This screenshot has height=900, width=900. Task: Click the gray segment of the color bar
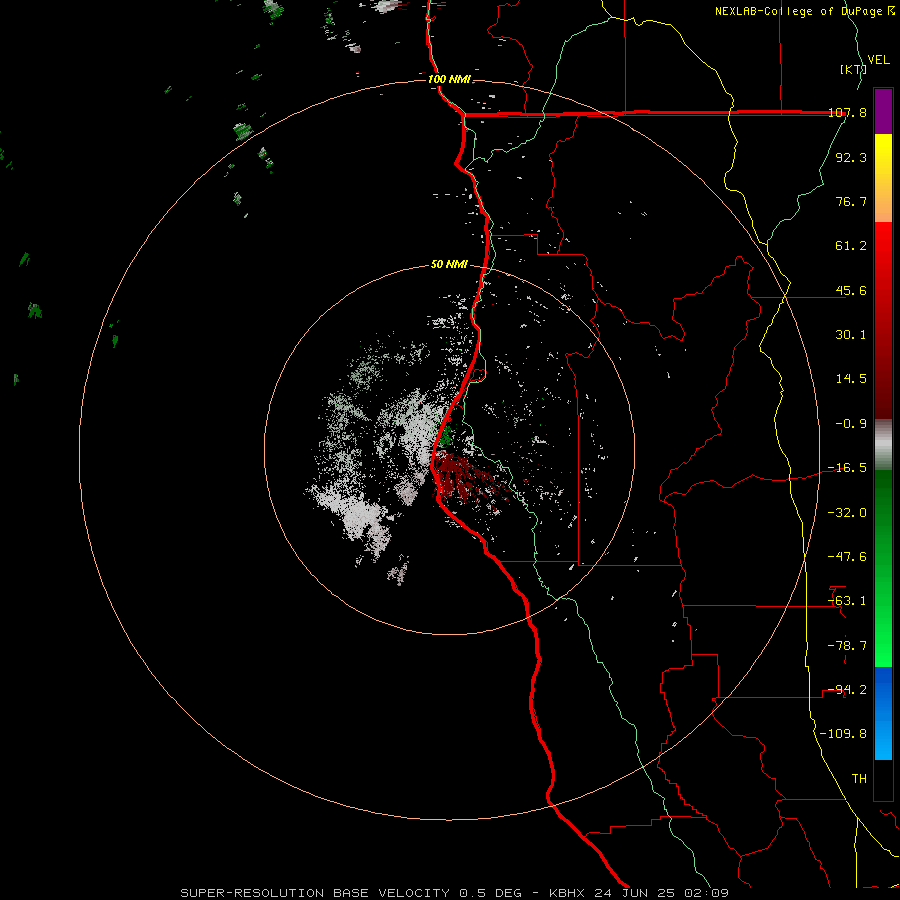click(x=883, y=445)
